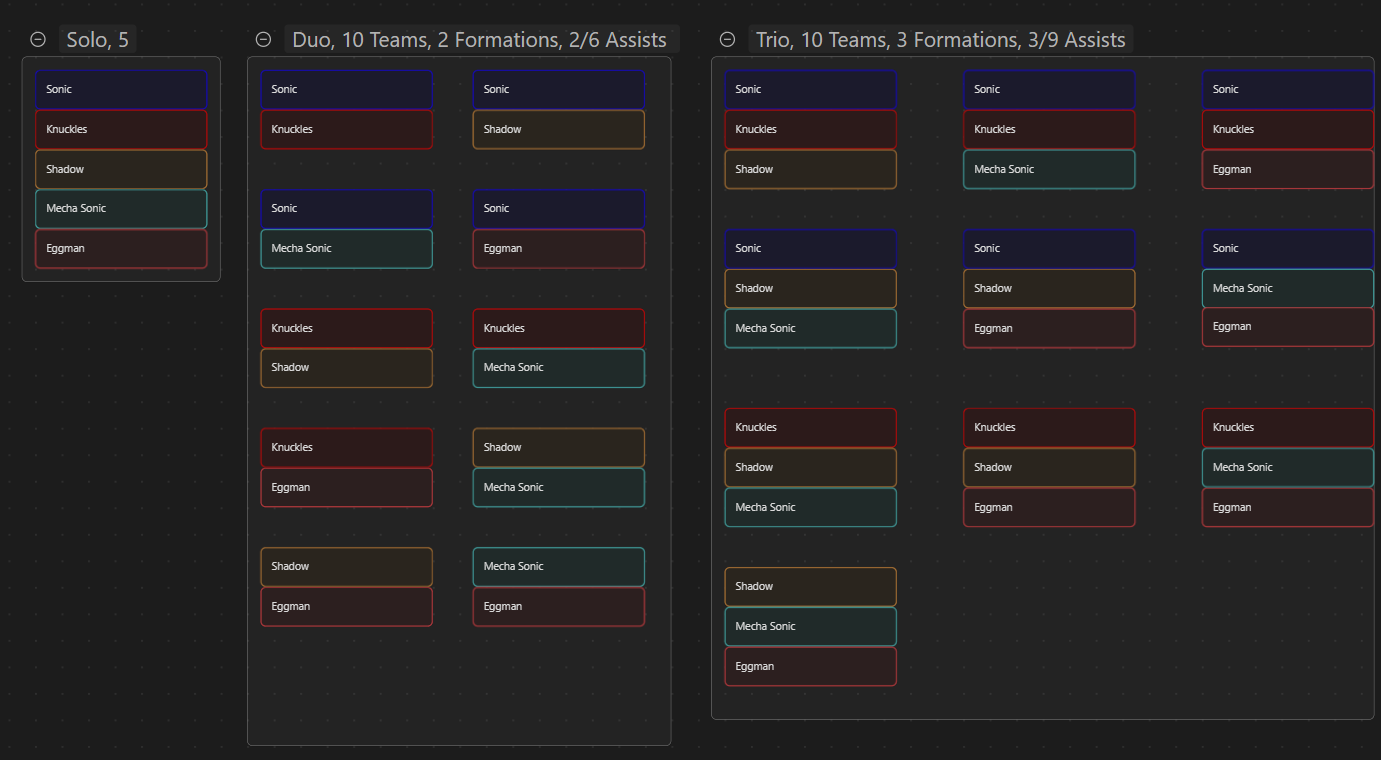Image resolution: width=1381 pixels, height=760 pixels.
Task: Click Mecha Sonic card in Duo Shadow–Mecha Sonic team
Action: 559,488
